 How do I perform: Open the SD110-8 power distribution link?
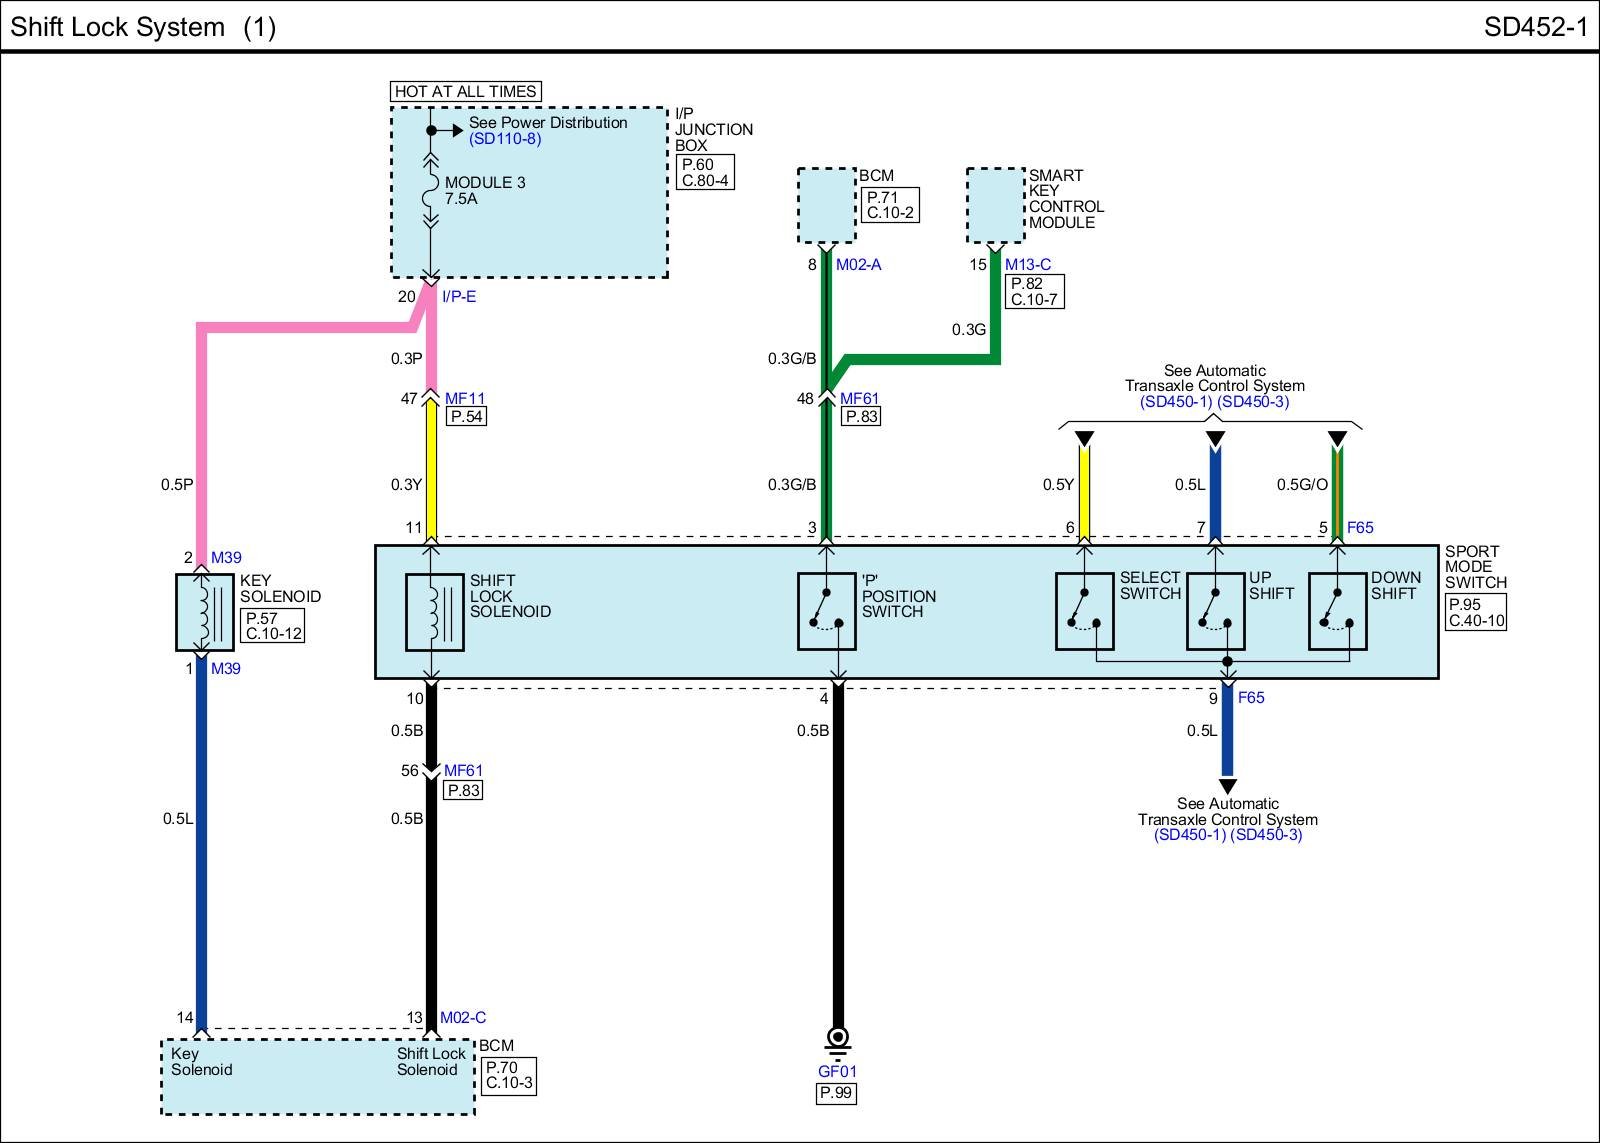(505, 139)
